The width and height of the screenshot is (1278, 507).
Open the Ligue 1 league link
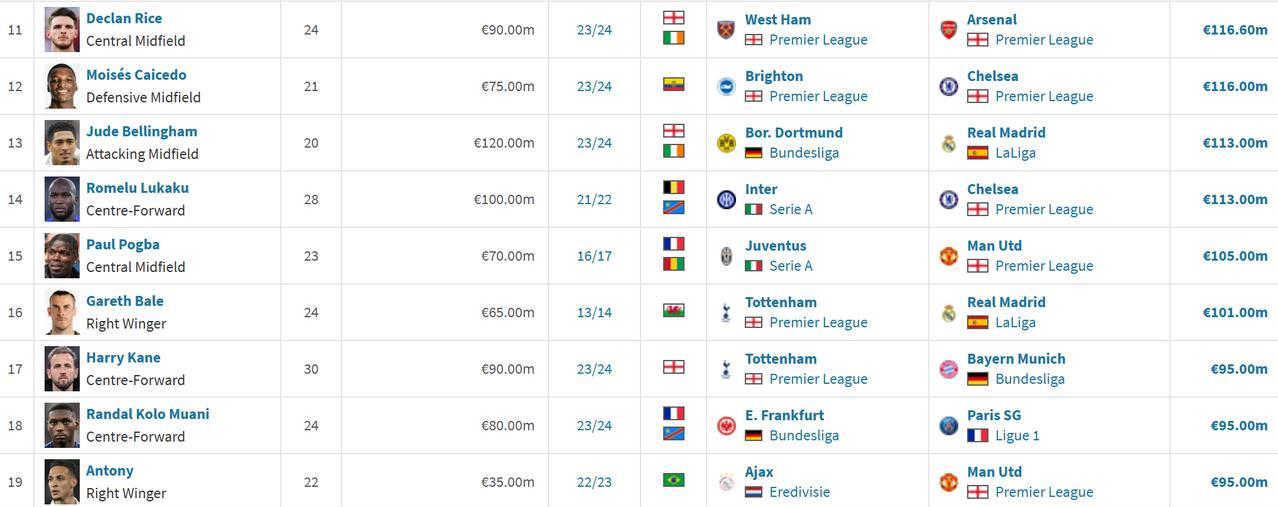pos(1017,435)
